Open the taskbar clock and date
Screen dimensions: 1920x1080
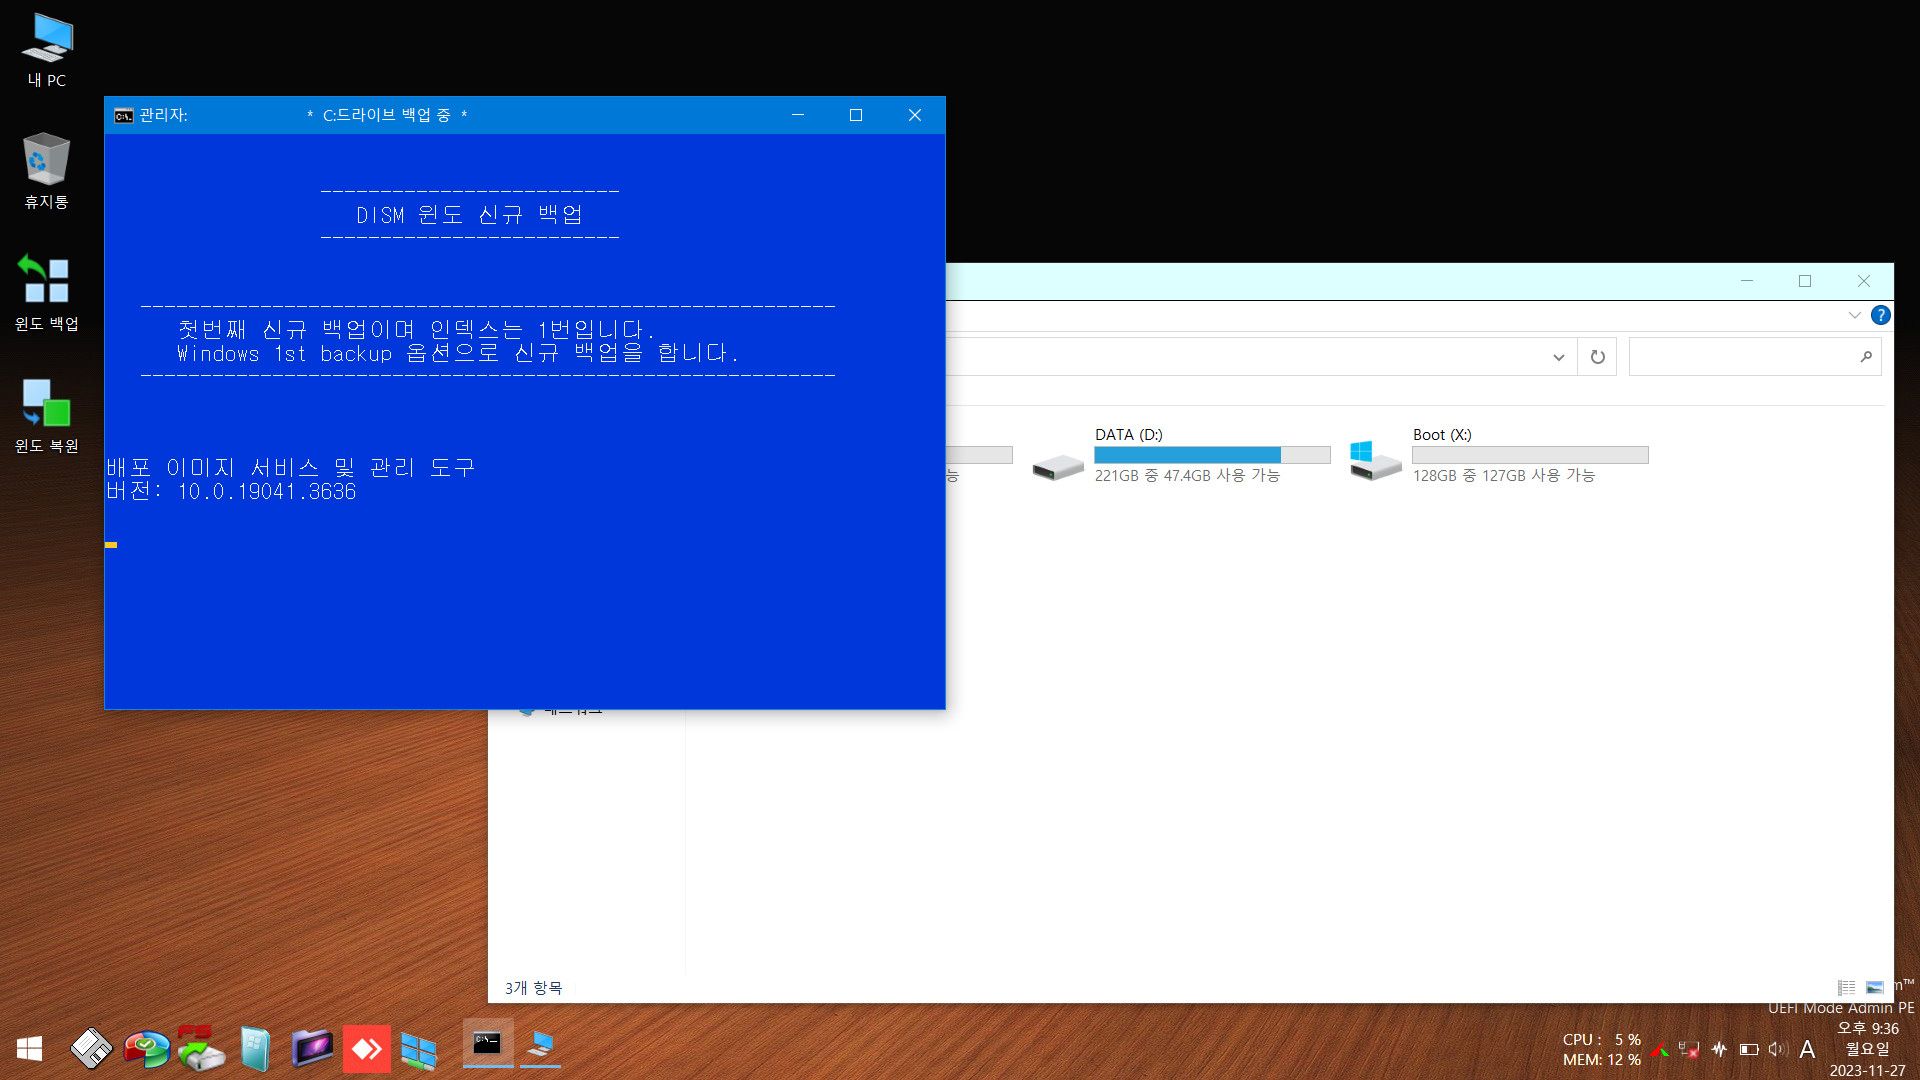click(1868, 1049)
